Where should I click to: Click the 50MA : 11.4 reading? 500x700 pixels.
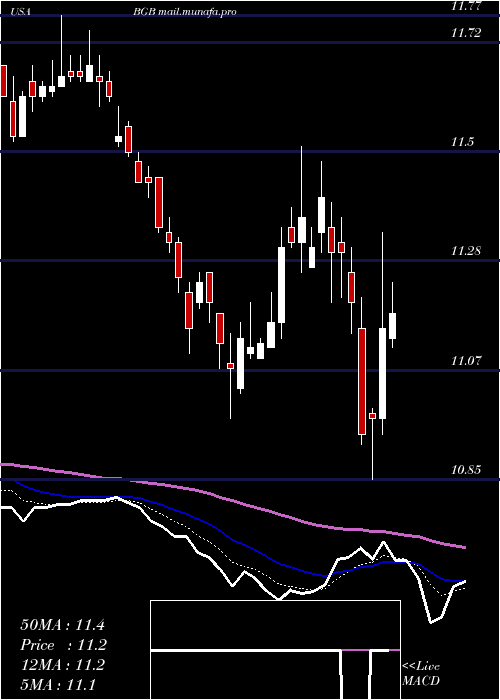62,625
